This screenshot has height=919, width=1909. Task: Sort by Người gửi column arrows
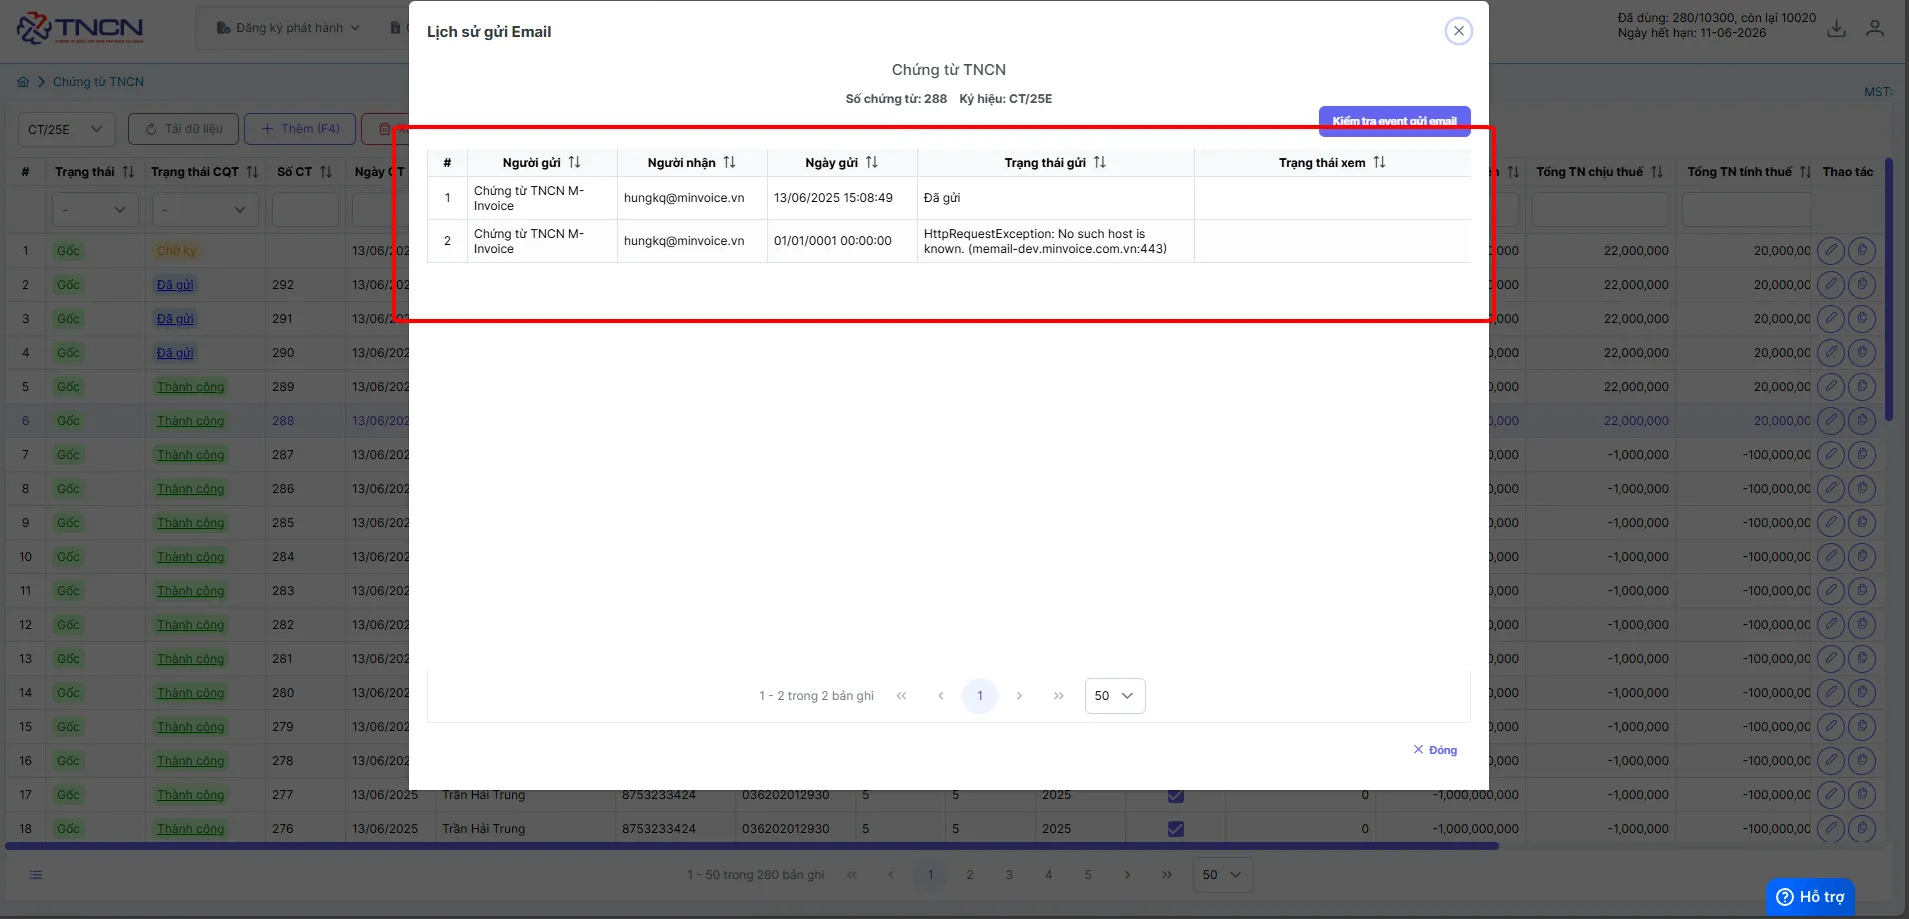[574, 162]
